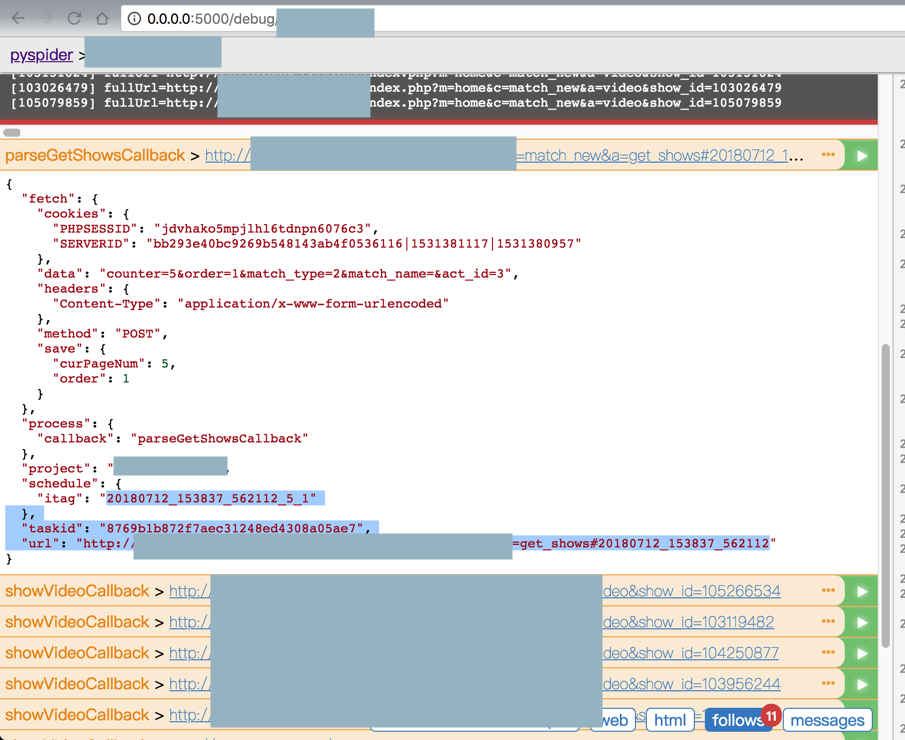Reload the page with refresh icon
Viewport: 905px width, 740px height.
74,18
